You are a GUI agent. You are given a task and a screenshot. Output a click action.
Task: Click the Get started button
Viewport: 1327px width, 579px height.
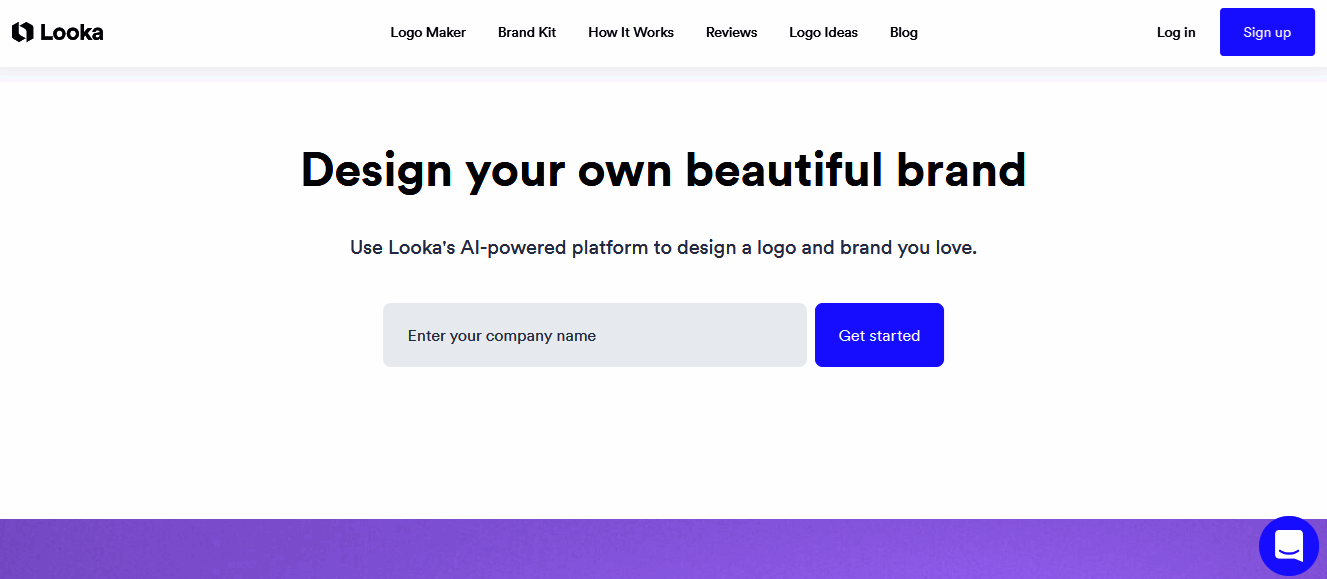point(879,335)
